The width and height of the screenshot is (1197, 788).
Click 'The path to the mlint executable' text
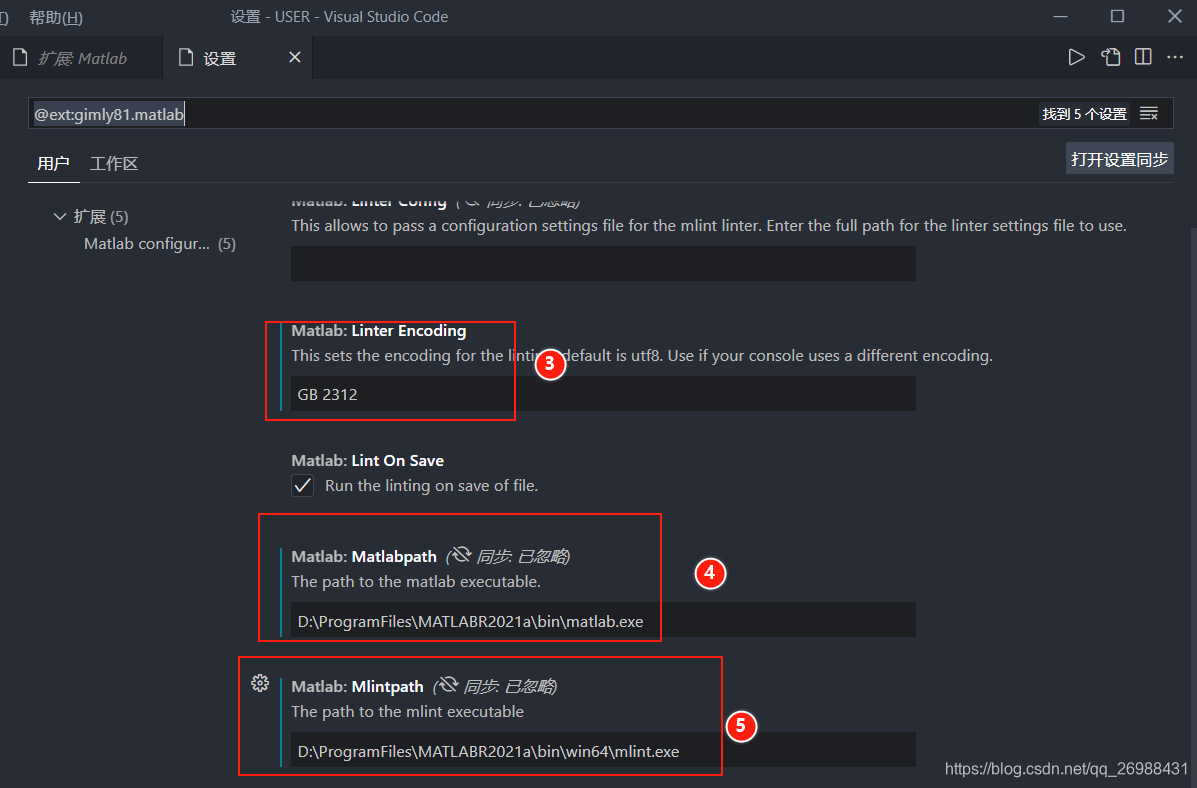pyautogui.click(x=408, y=712)
